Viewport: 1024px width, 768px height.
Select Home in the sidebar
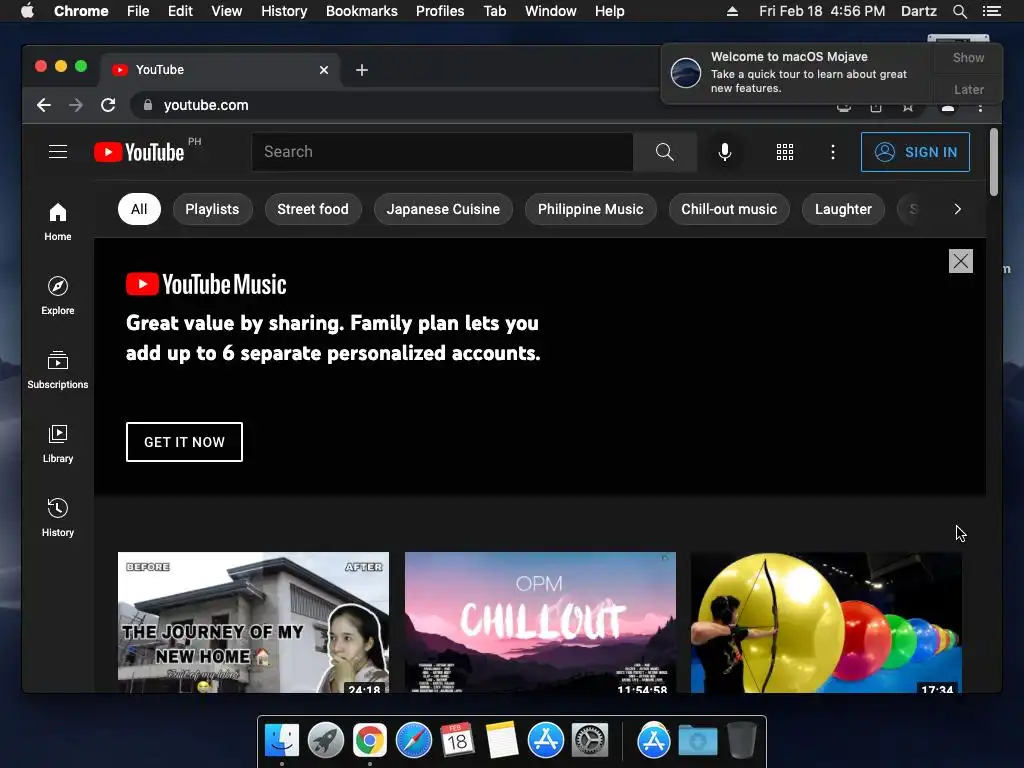pyautogui.click(x=57, y=222)
